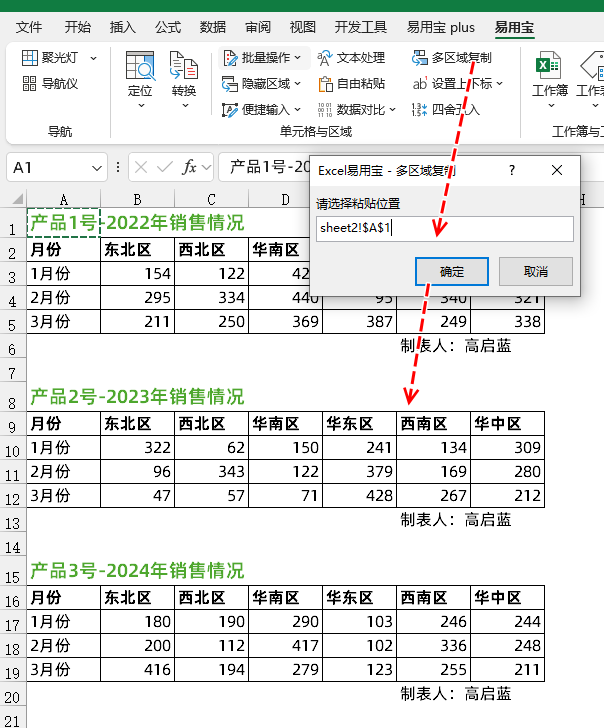Image resolution: width=604 pixels, height=728 pixels.
Task: Click the 西南区 header in row 16
Action: pyautogui.click(x=433, y=598)
